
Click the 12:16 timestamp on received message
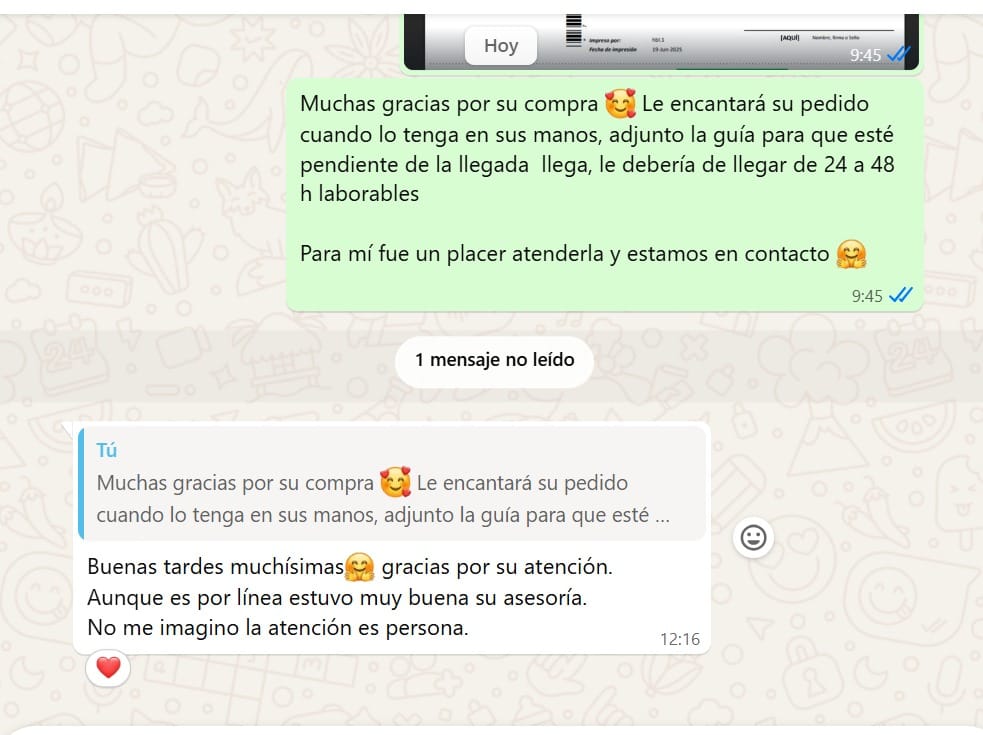click(x=680, y=639)
